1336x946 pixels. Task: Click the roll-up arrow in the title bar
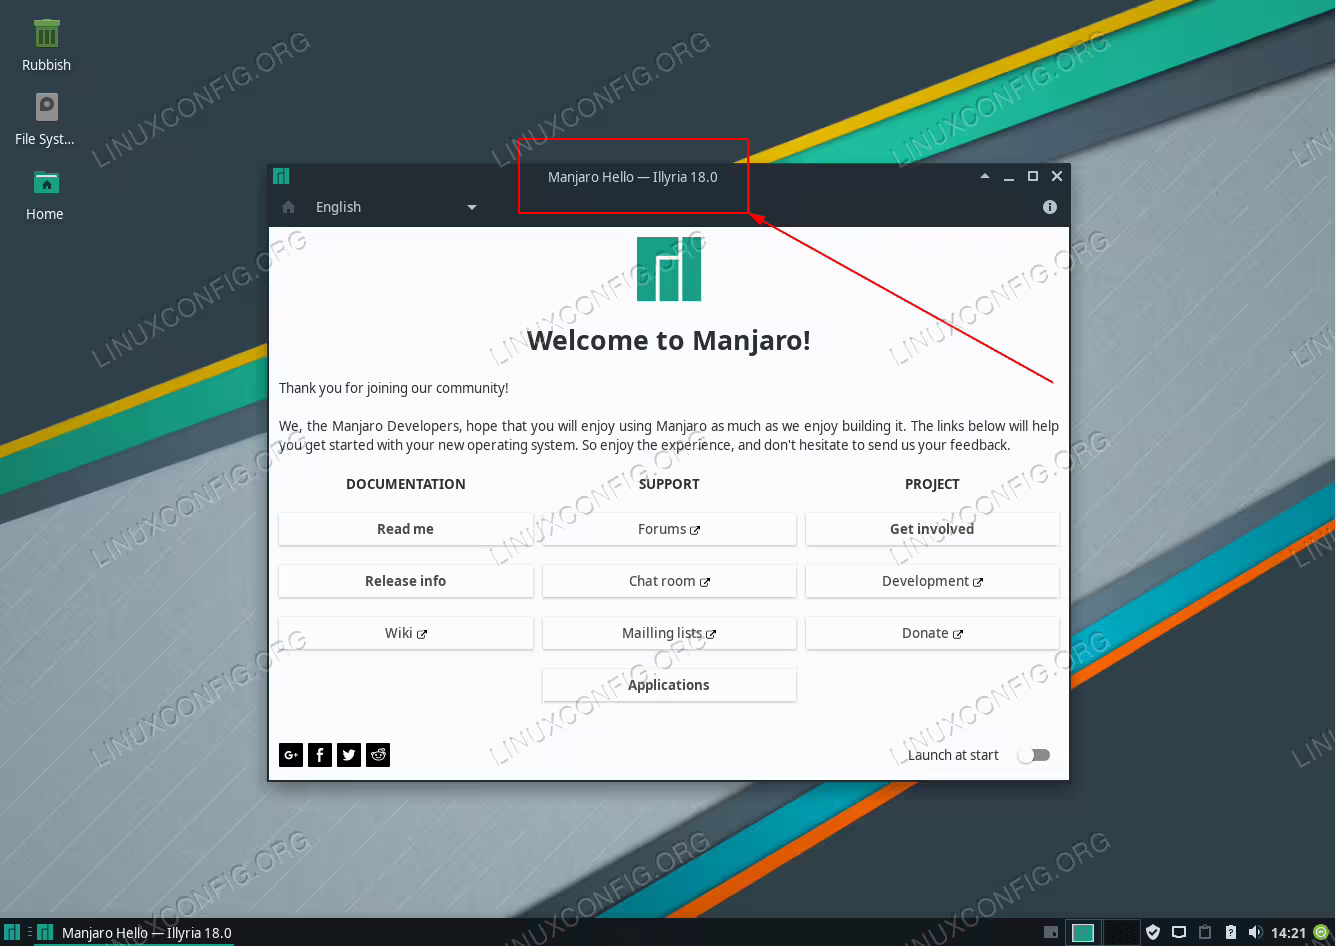pyautogui.click(x=985, y=176)
